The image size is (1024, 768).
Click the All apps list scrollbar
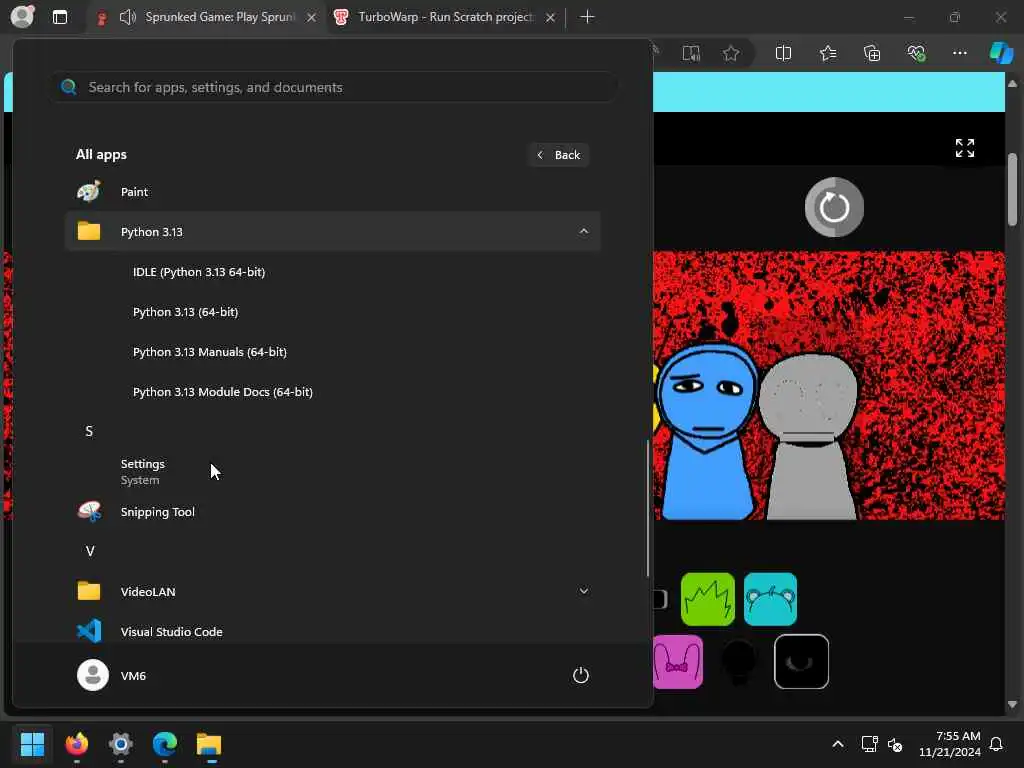click(647, 508)
